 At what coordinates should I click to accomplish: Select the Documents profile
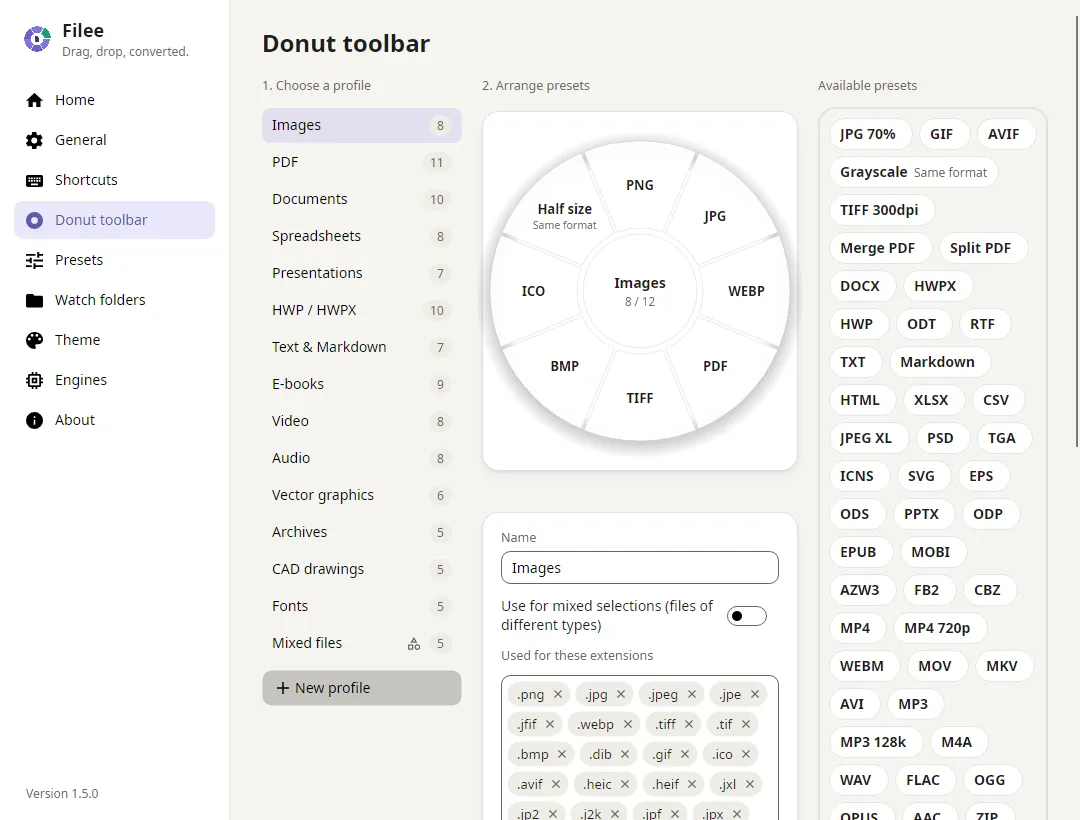362,200
